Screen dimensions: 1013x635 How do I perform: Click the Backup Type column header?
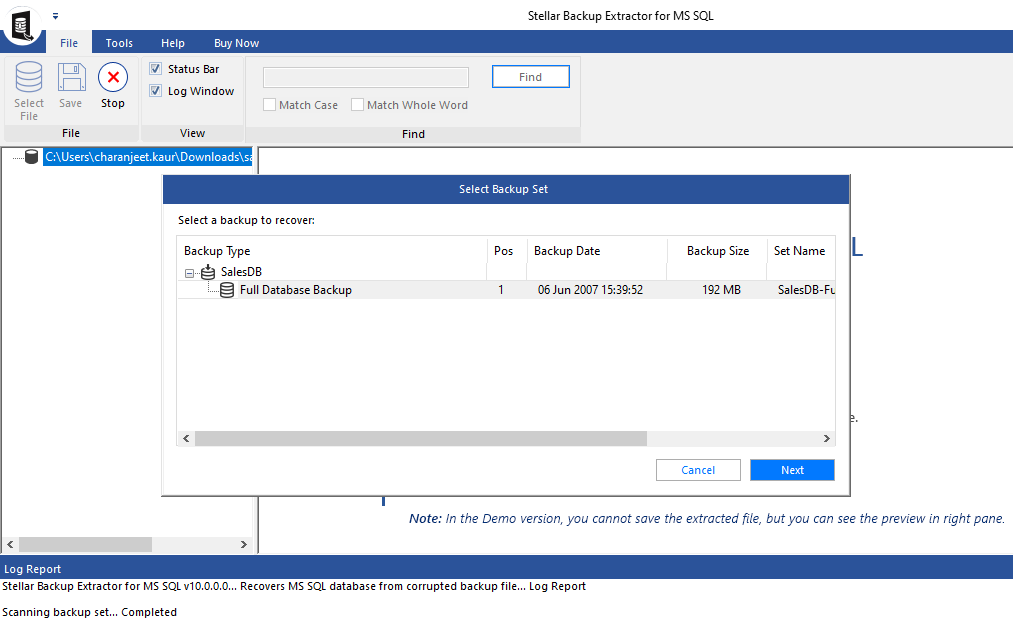[332, 251]
